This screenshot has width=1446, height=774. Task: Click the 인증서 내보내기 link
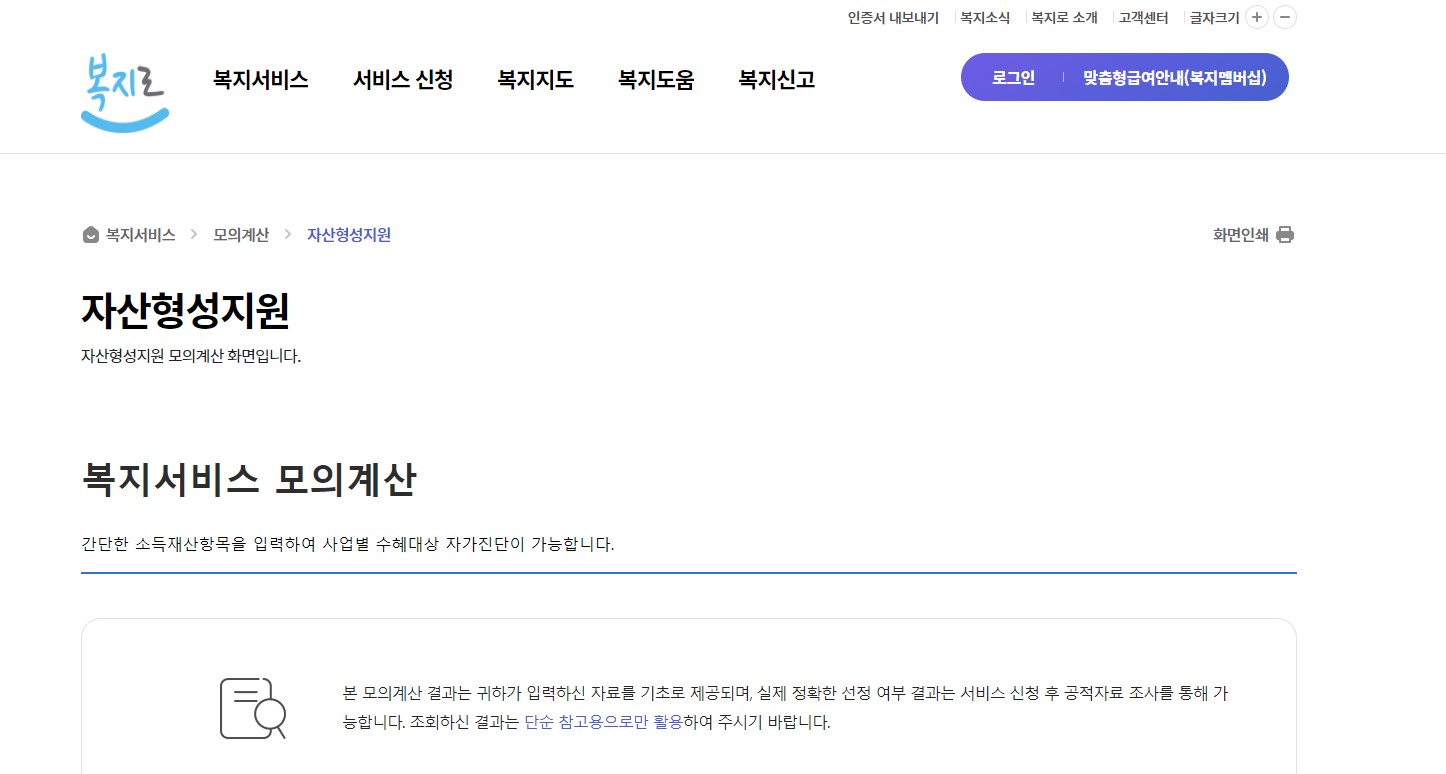(x=891, y=17)
